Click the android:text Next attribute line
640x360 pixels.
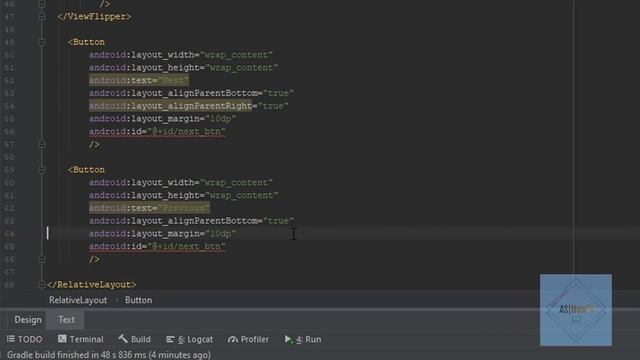coord(139,80)
